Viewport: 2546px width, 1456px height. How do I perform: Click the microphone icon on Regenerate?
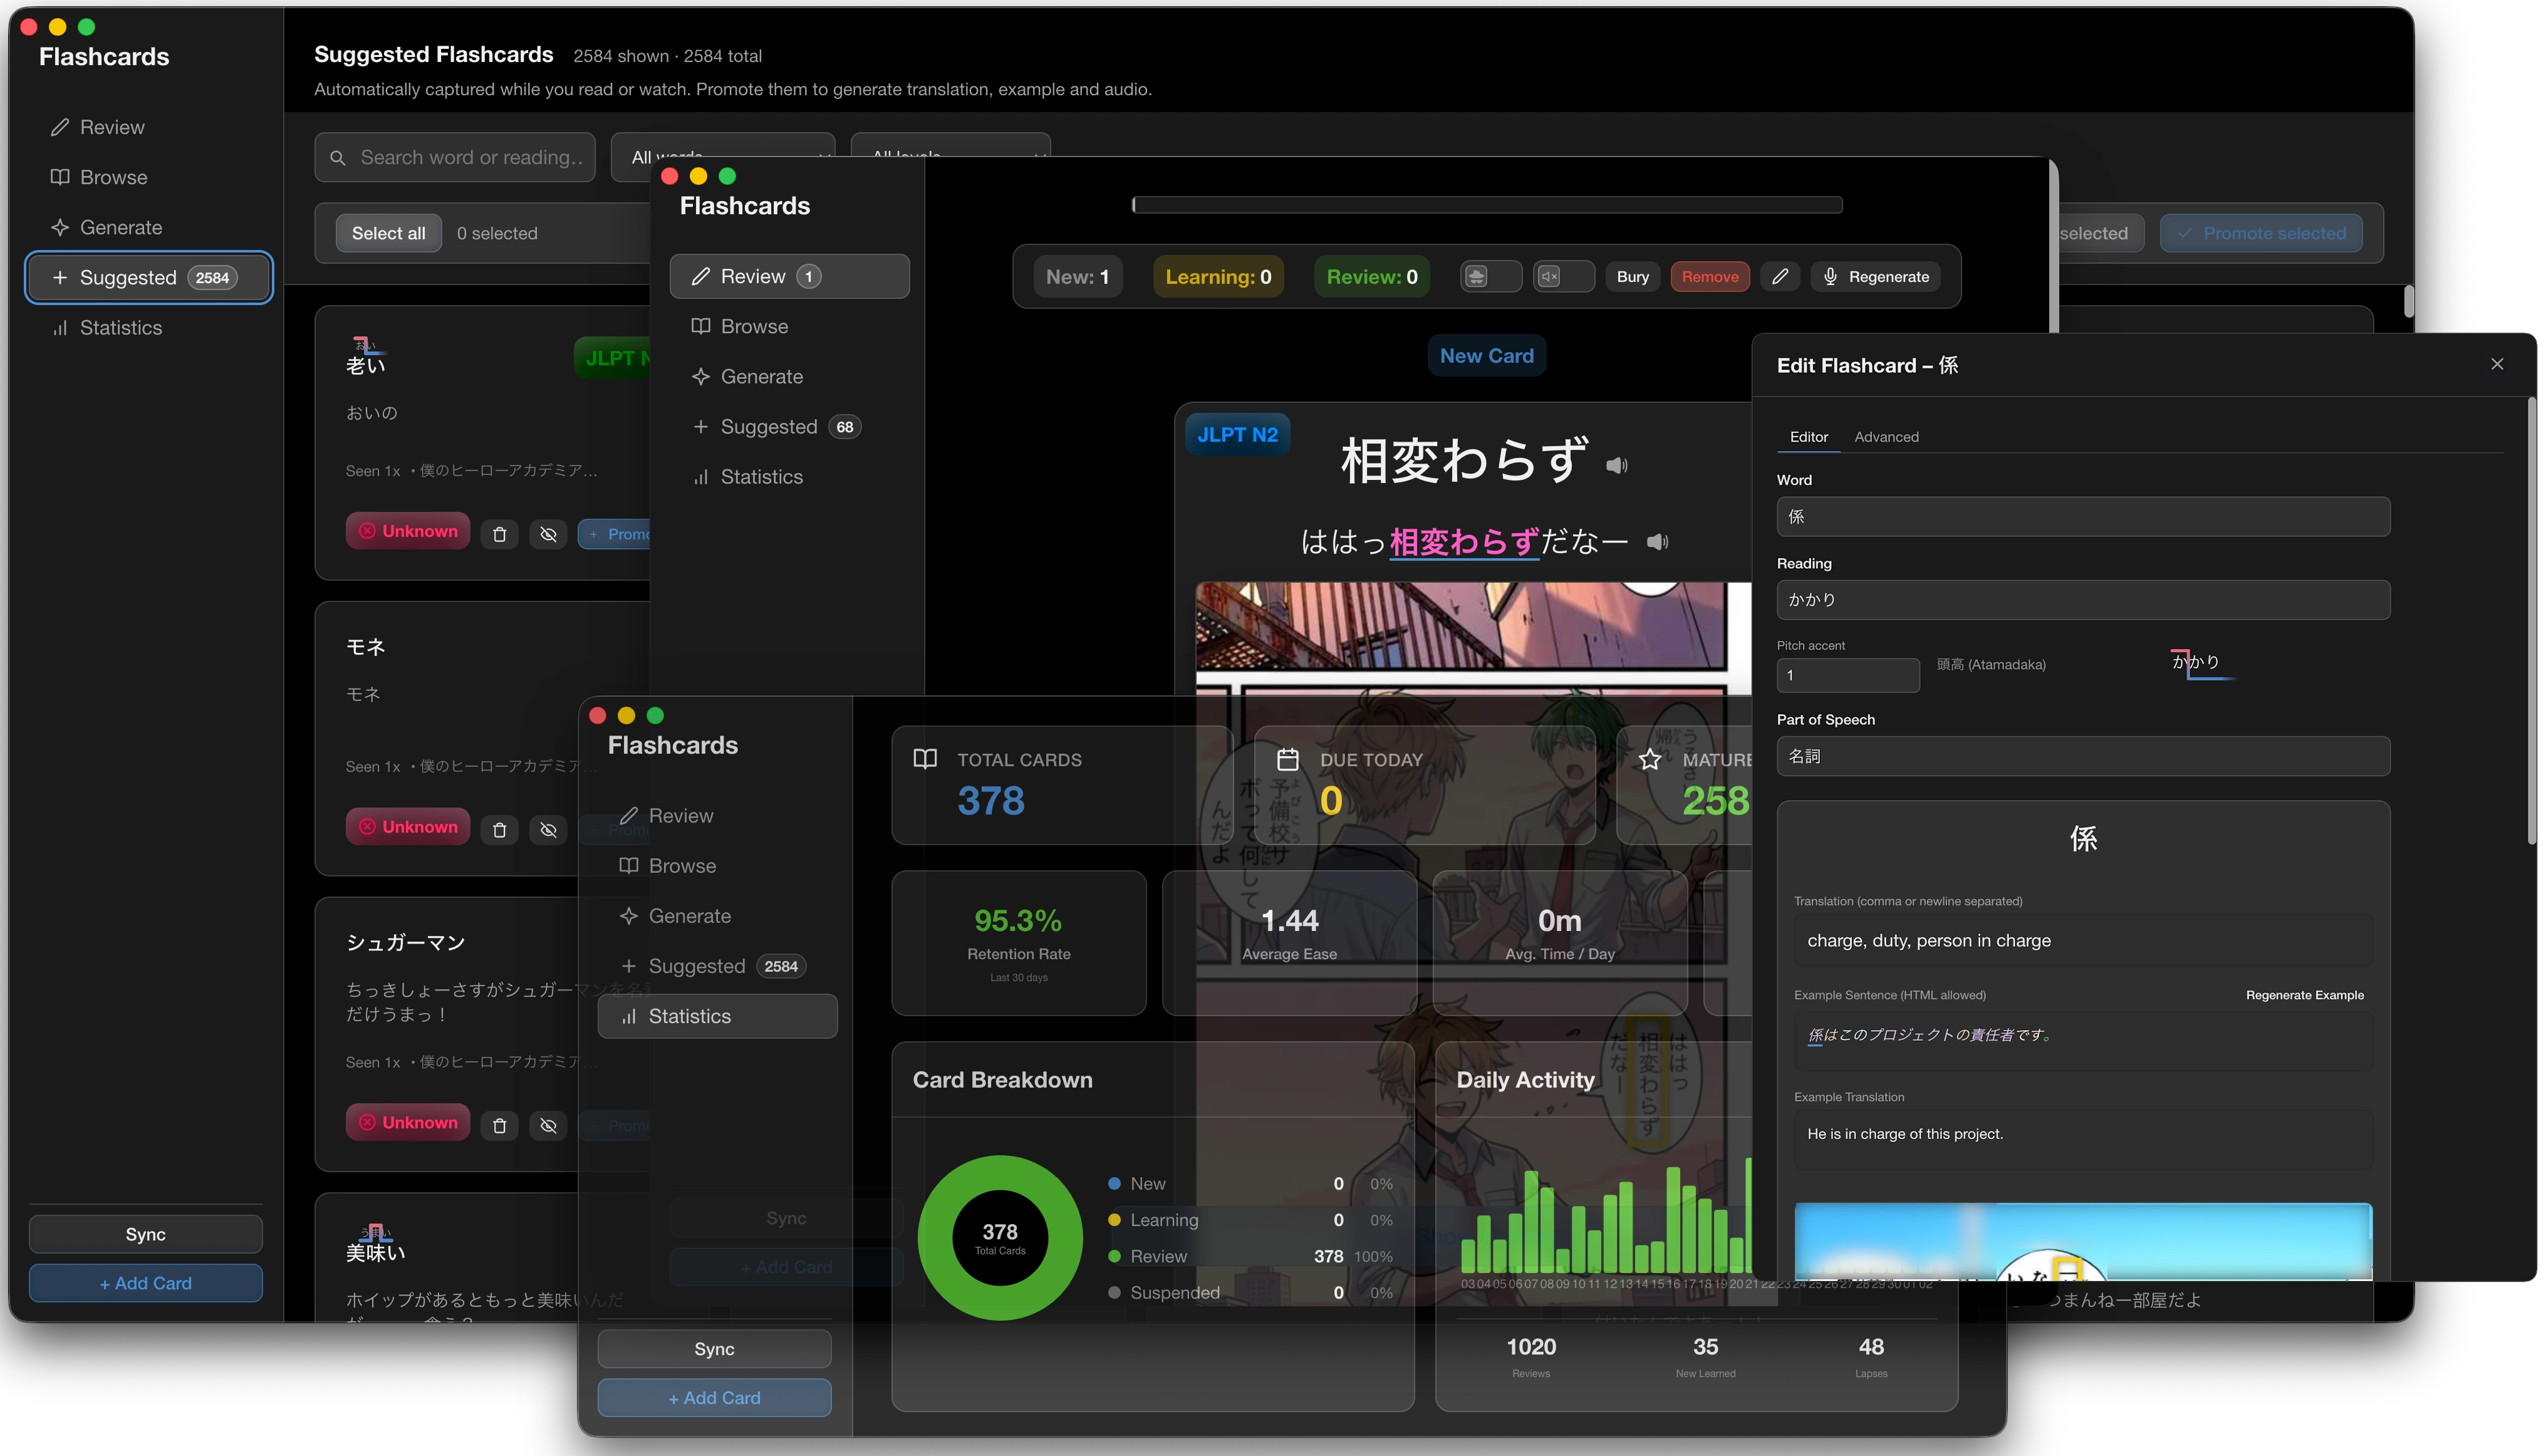coord(1830,277)
